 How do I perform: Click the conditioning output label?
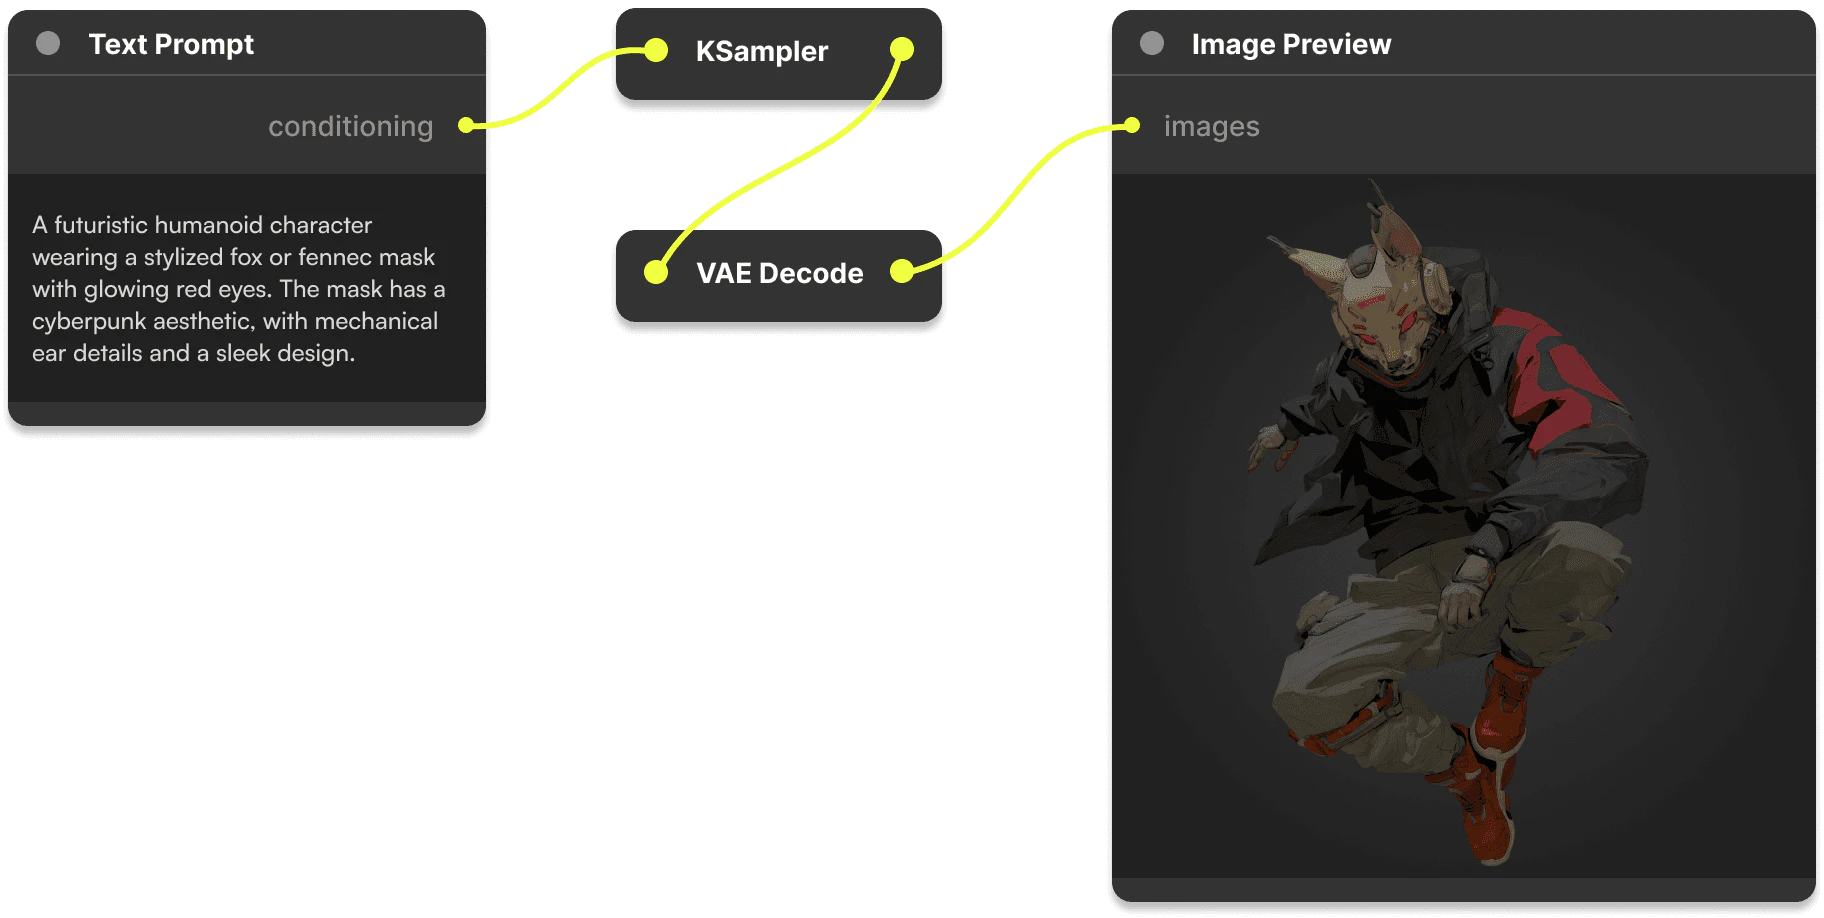(x=350, y=126)
